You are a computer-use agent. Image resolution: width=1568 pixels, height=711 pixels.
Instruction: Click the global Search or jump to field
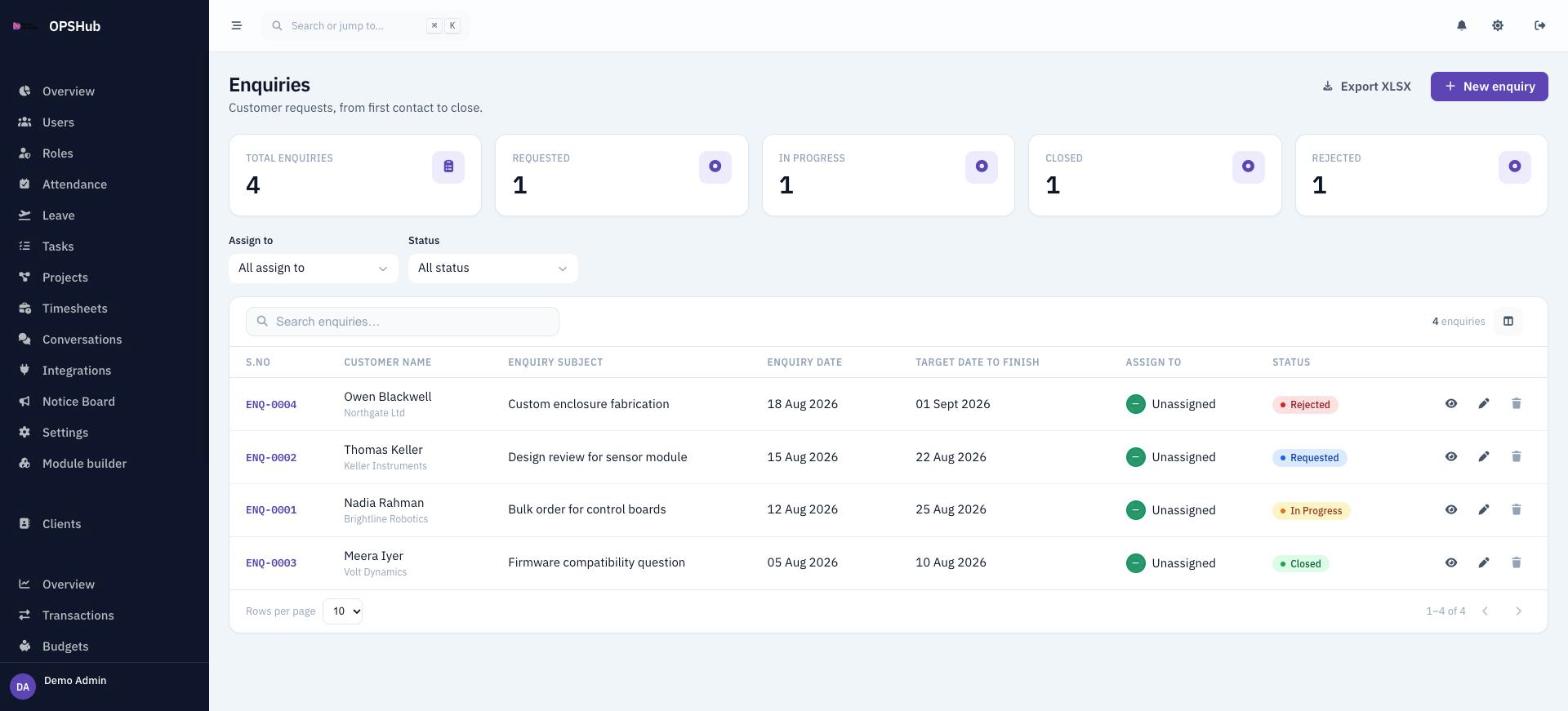[x=365, y=26]
